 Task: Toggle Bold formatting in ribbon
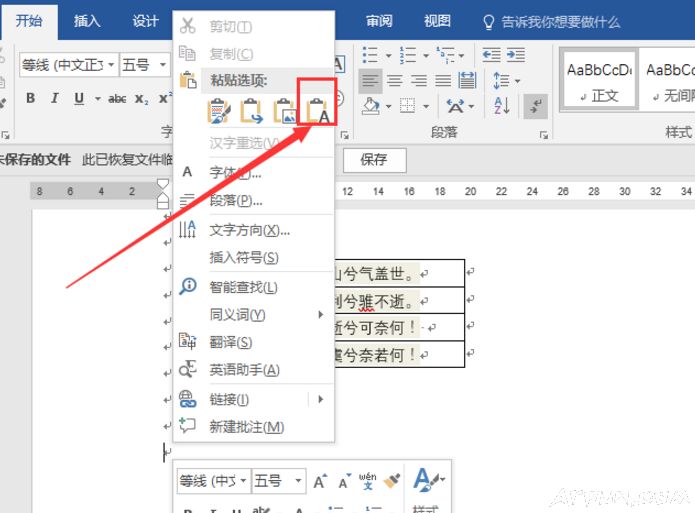[x=30, y=98]
